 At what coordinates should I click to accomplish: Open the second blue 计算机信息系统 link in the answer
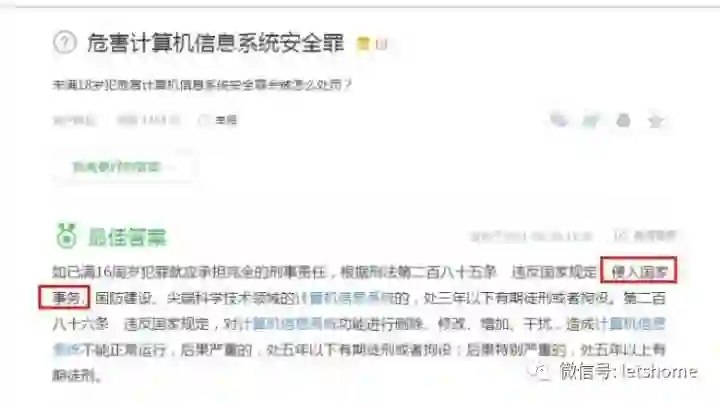click(x=286, y=324)
